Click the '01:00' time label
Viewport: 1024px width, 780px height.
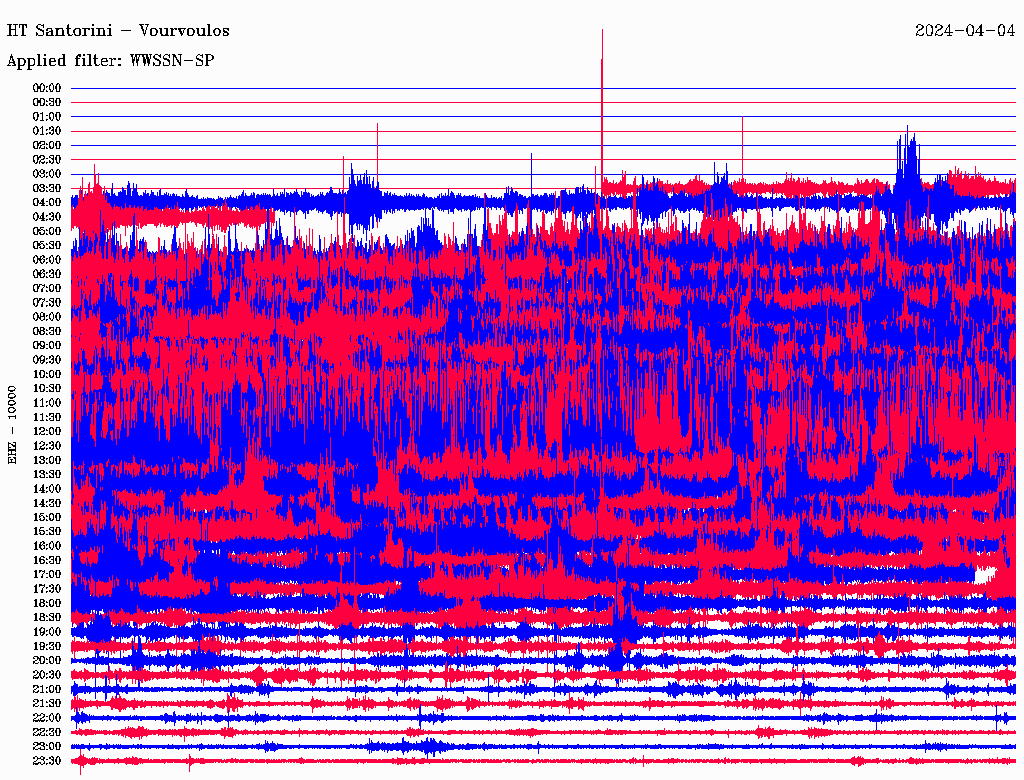(x=47, y=117)
